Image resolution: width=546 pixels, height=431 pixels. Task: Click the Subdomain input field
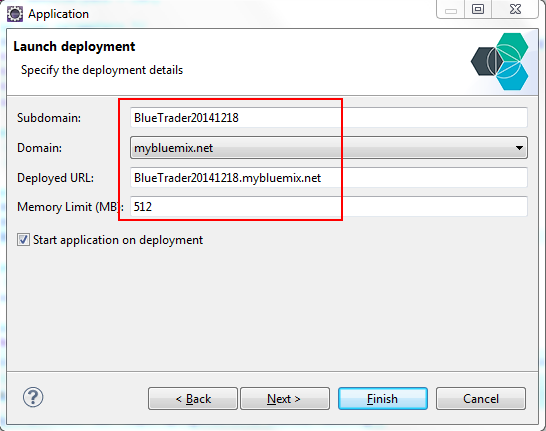[329, 118]
